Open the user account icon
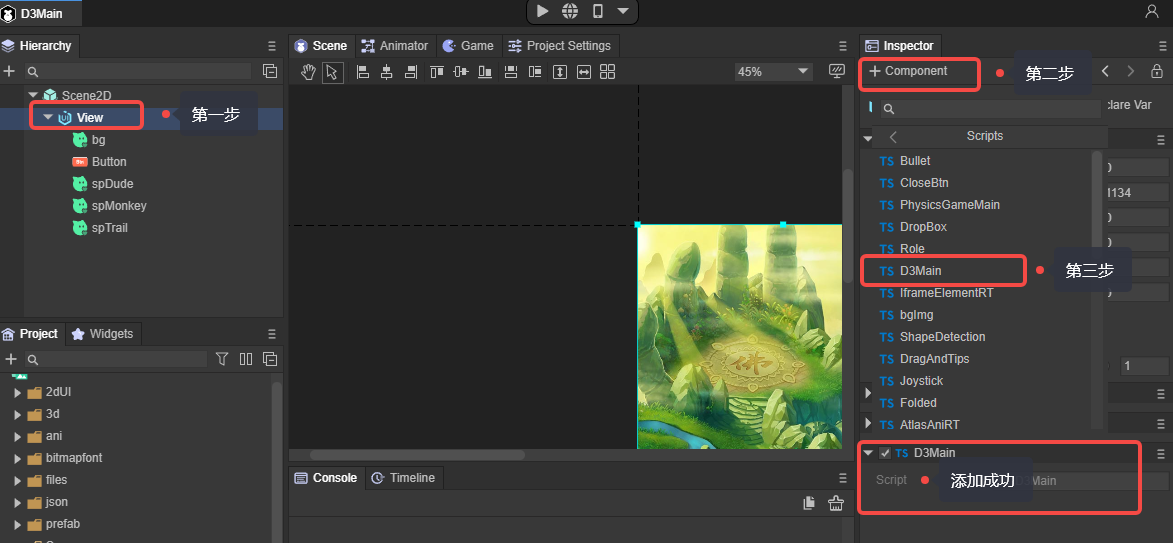The image size is (1173, 543). pyautogui.click(x=1152, y=11)
